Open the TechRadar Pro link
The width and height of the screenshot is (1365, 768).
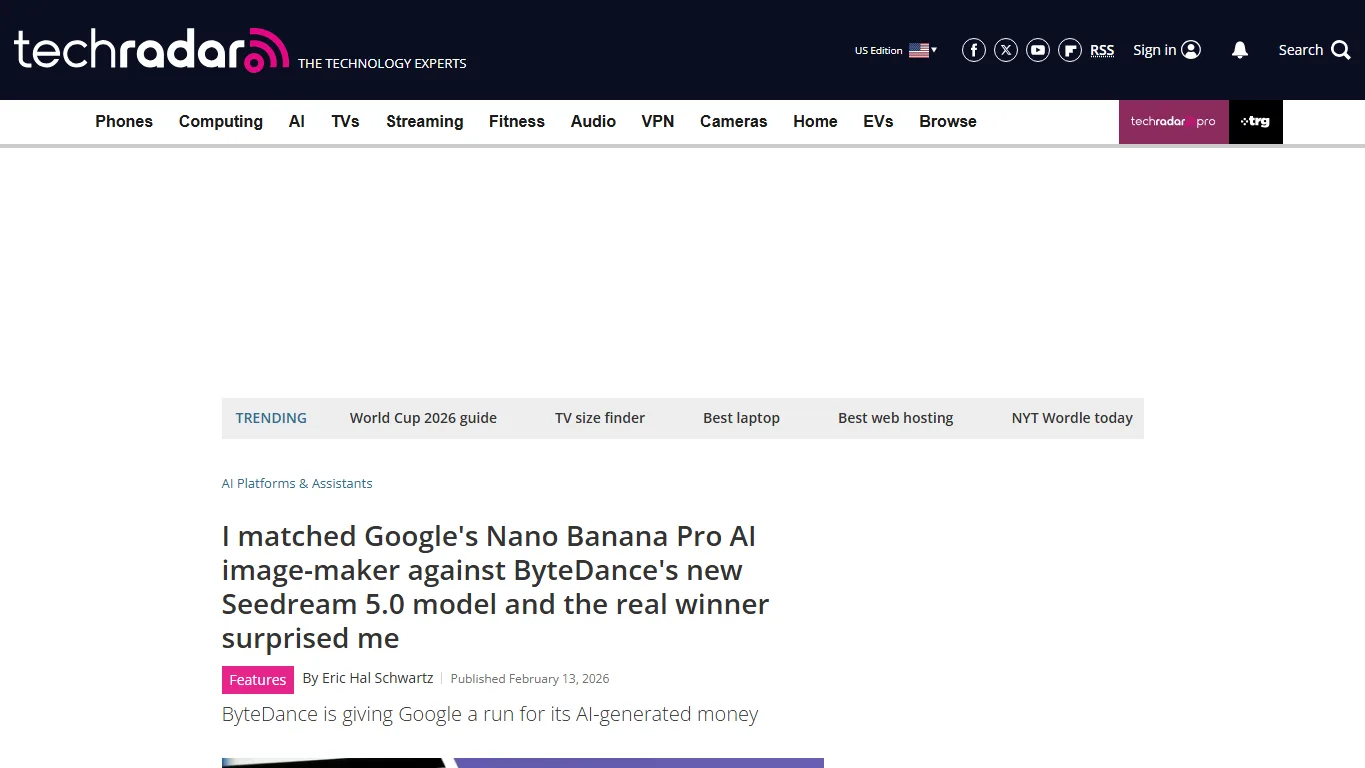1174,122
